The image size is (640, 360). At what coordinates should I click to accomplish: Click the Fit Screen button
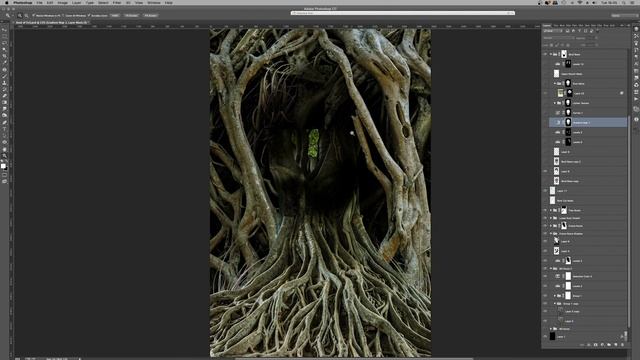coord(131,16)
